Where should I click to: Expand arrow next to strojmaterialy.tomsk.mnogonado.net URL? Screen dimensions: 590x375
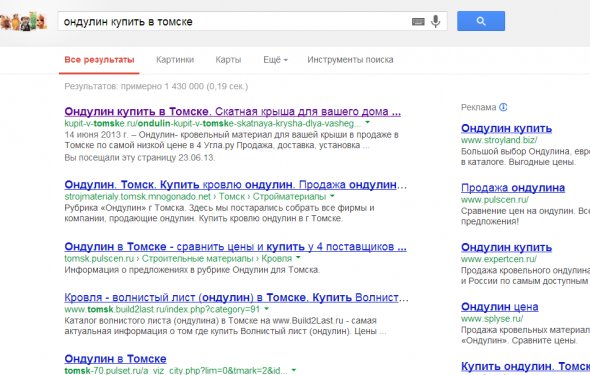click(332, 196)
